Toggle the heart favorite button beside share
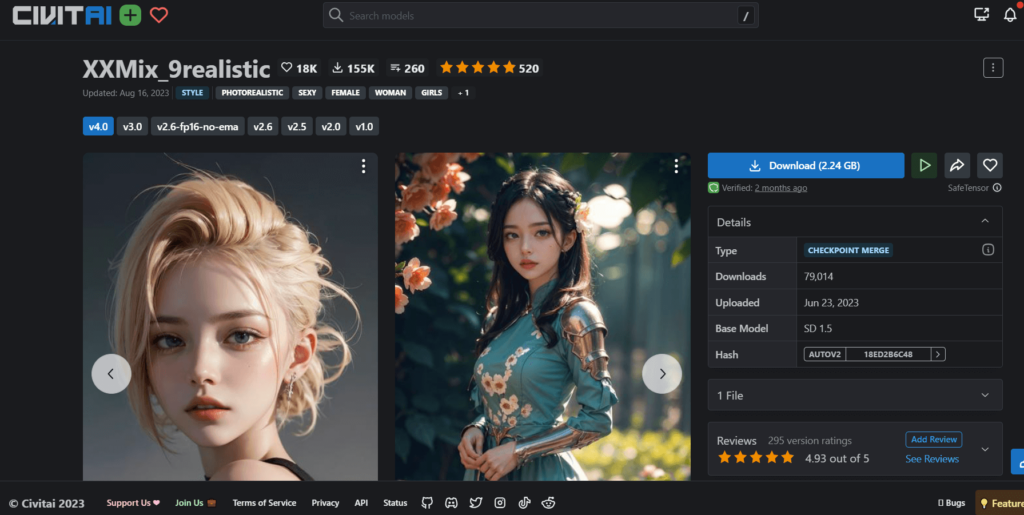The image size is (1024, 515). [x=990, y=165]
